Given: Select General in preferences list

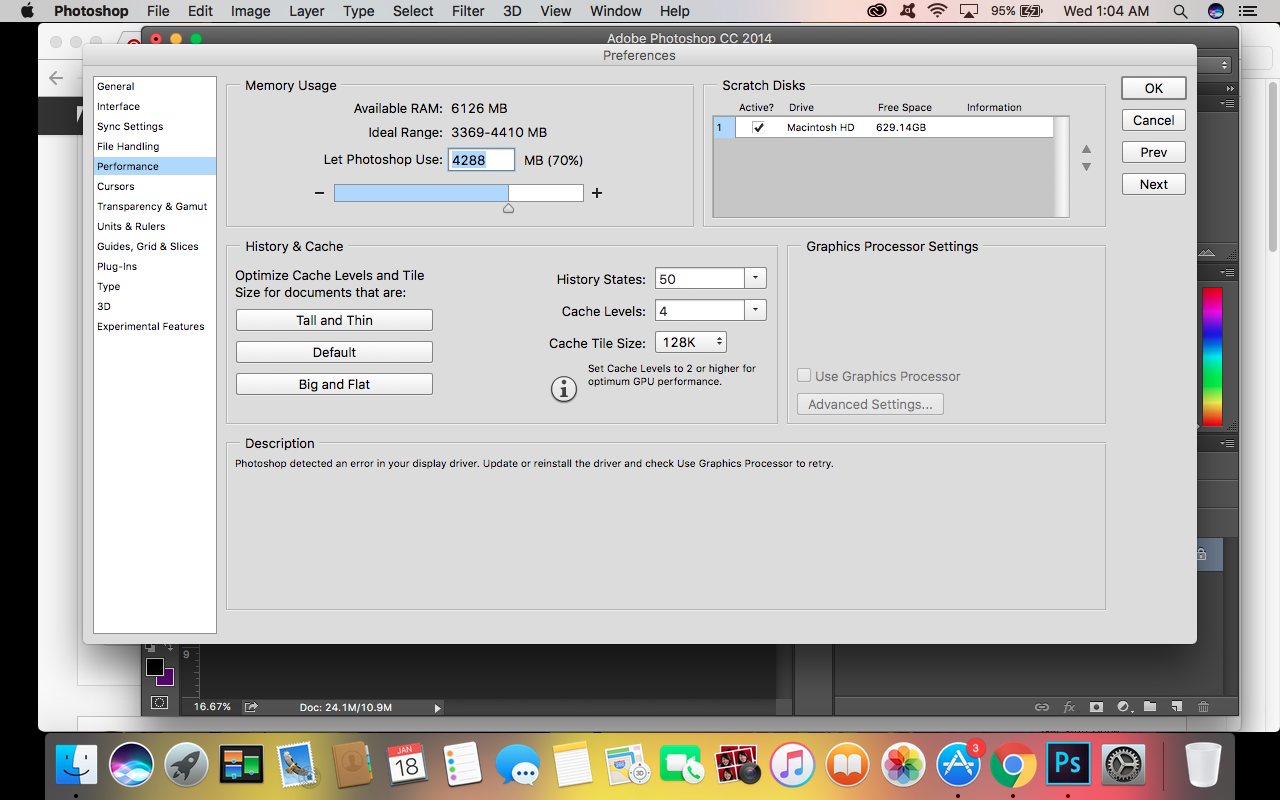Looking at the screenshot, I should (155, 86).
